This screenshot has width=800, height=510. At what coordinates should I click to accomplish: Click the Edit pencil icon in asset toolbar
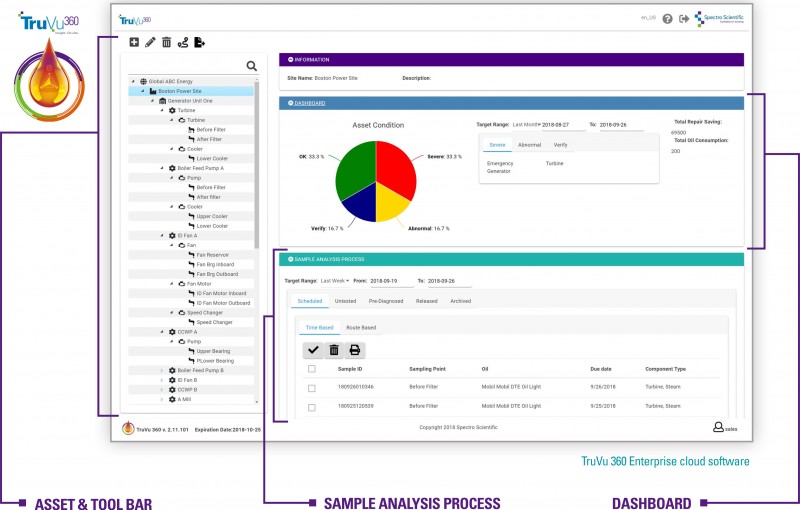pyautogui.click(x=150, y=42)
